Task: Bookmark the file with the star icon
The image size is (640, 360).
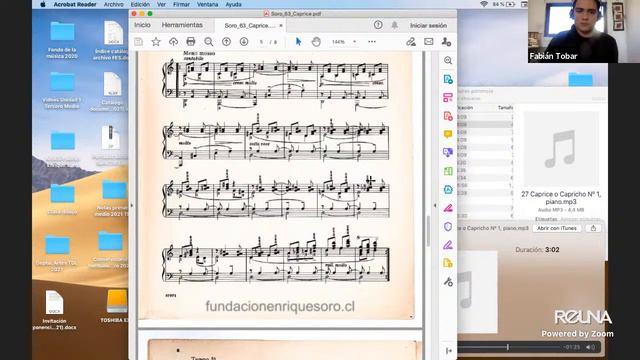Action: pyautogui.click(x=156, y=42)
